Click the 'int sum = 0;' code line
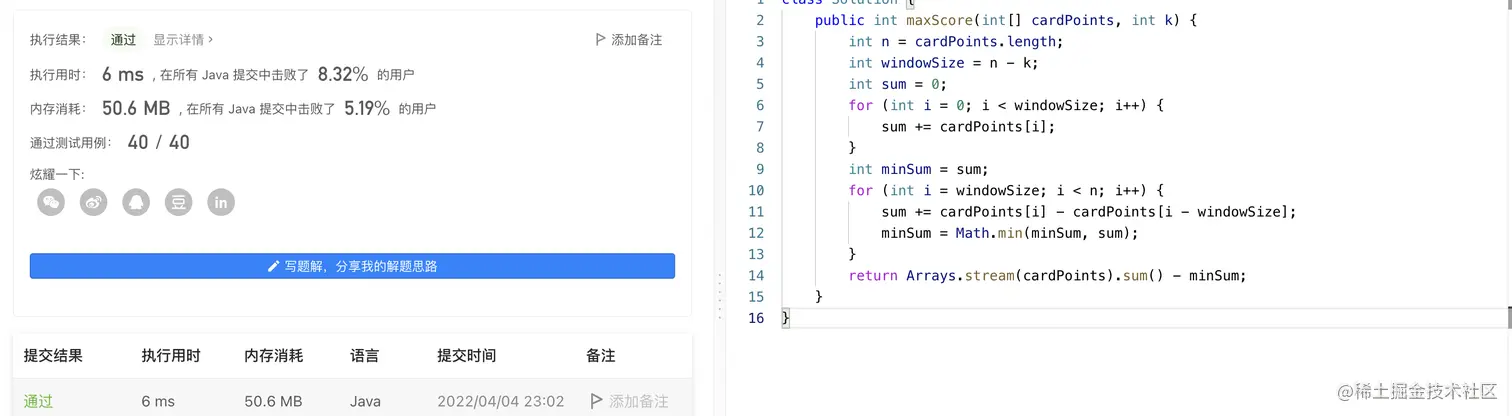The image size is (1512, 416). pyautogui.click(x=897, y=84)
